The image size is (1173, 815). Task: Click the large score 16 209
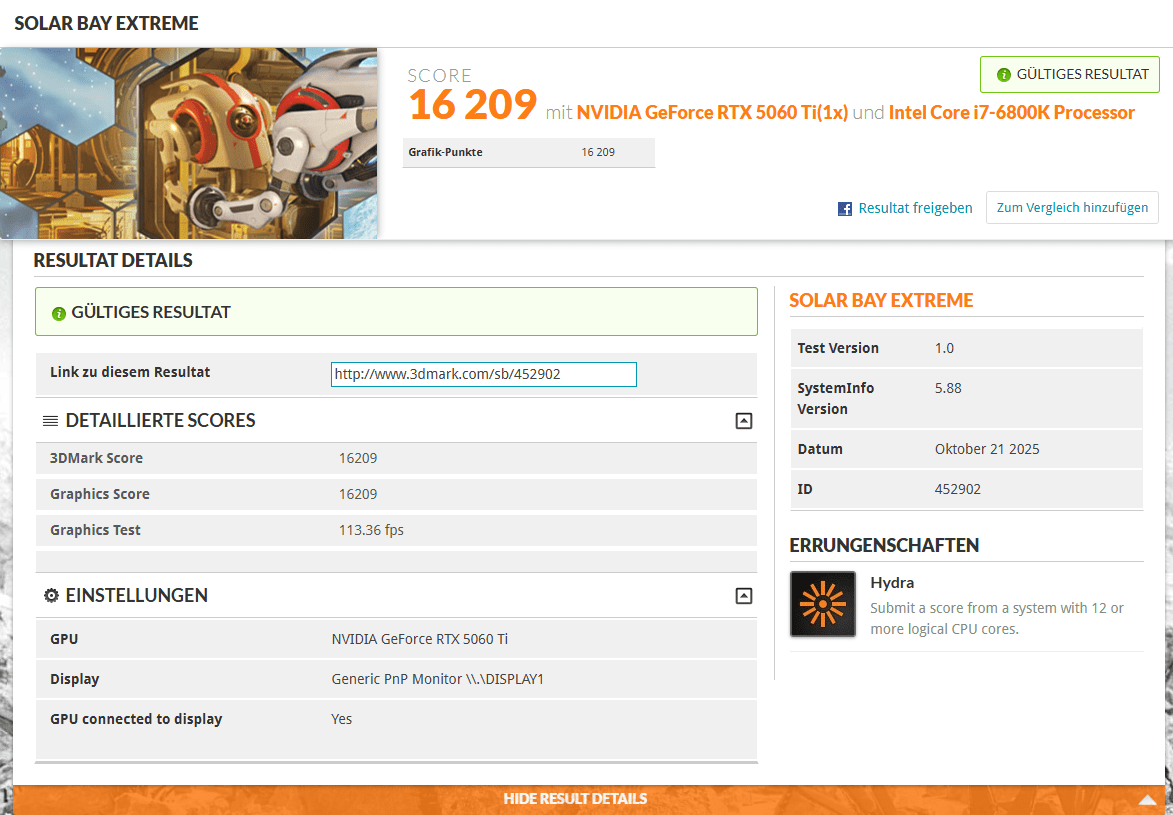(473, 104)
